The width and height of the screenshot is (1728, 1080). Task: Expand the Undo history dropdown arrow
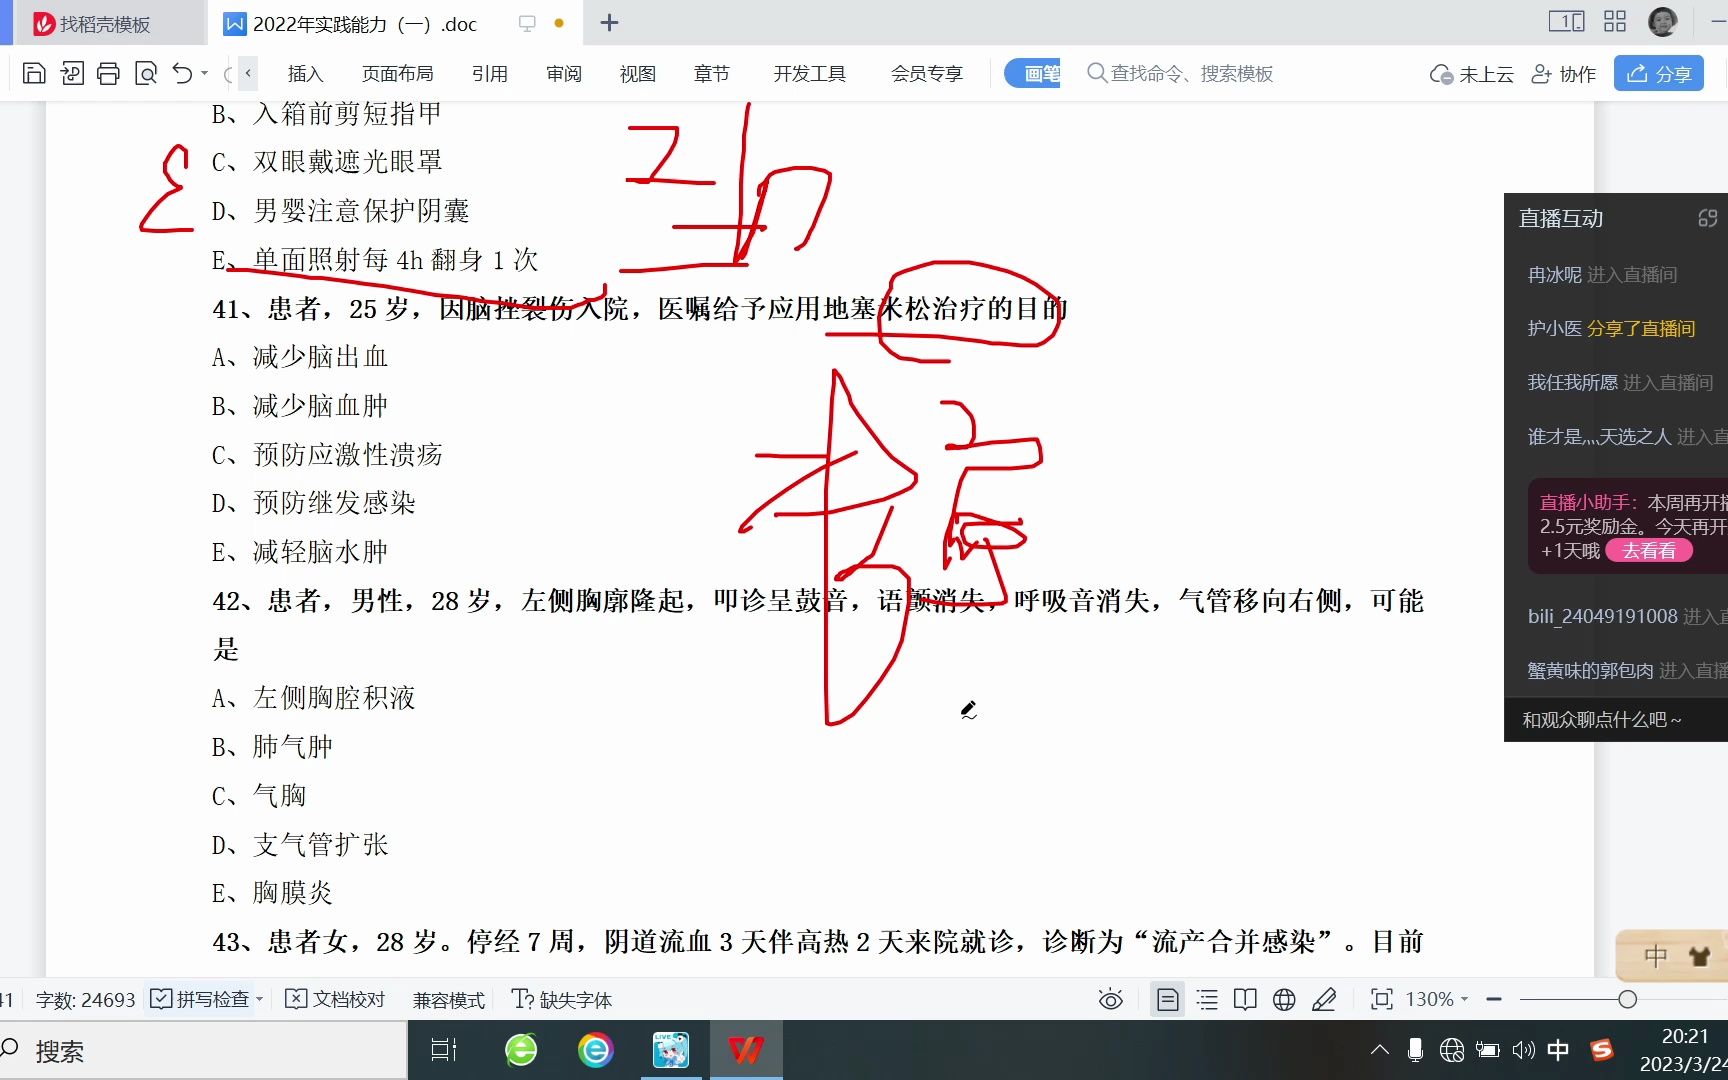point(205,72)
